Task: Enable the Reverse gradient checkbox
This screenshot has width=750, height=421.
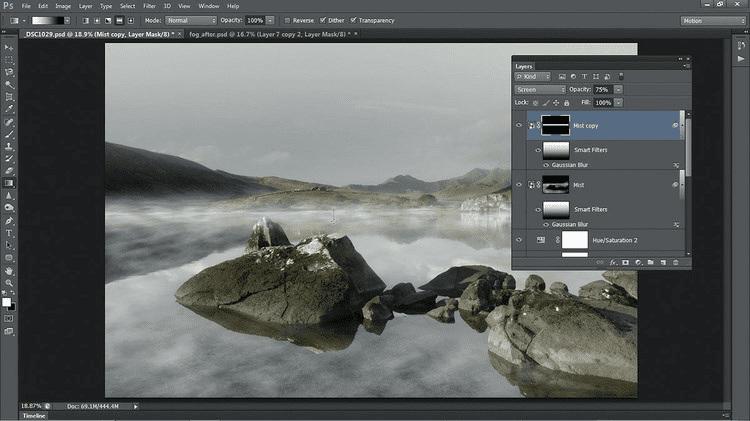Action: point(288,20)
